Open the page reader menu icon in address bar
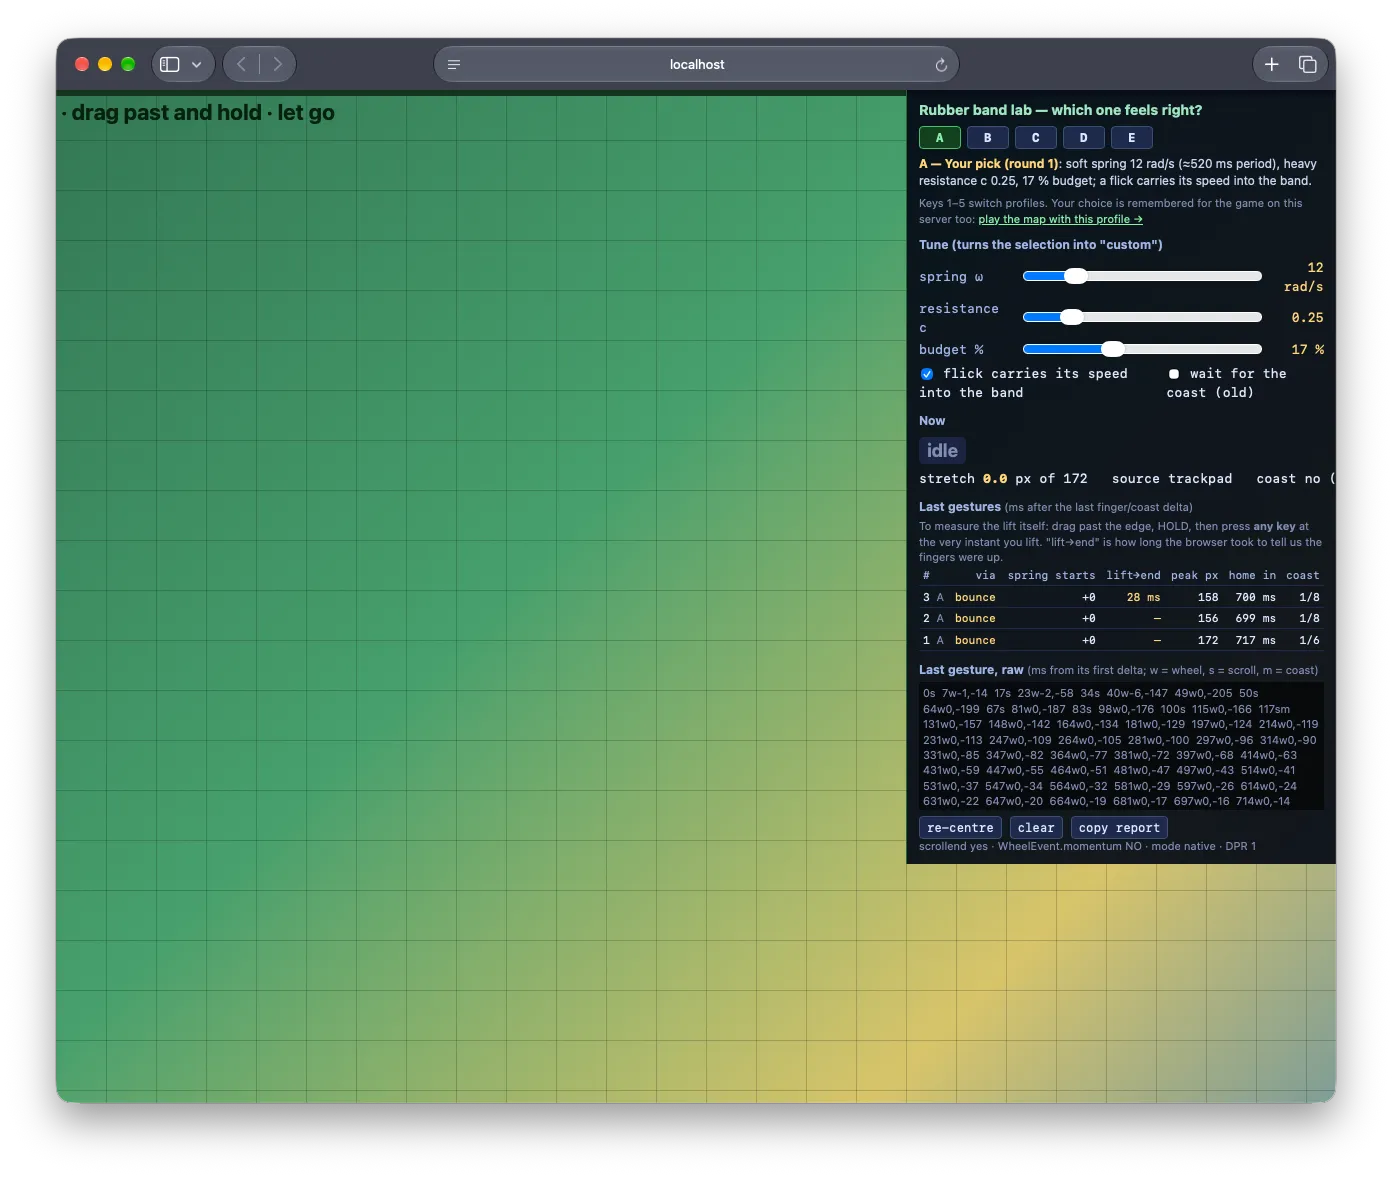The width and height of the screenshot is (1392, 1177). [454, 64]
